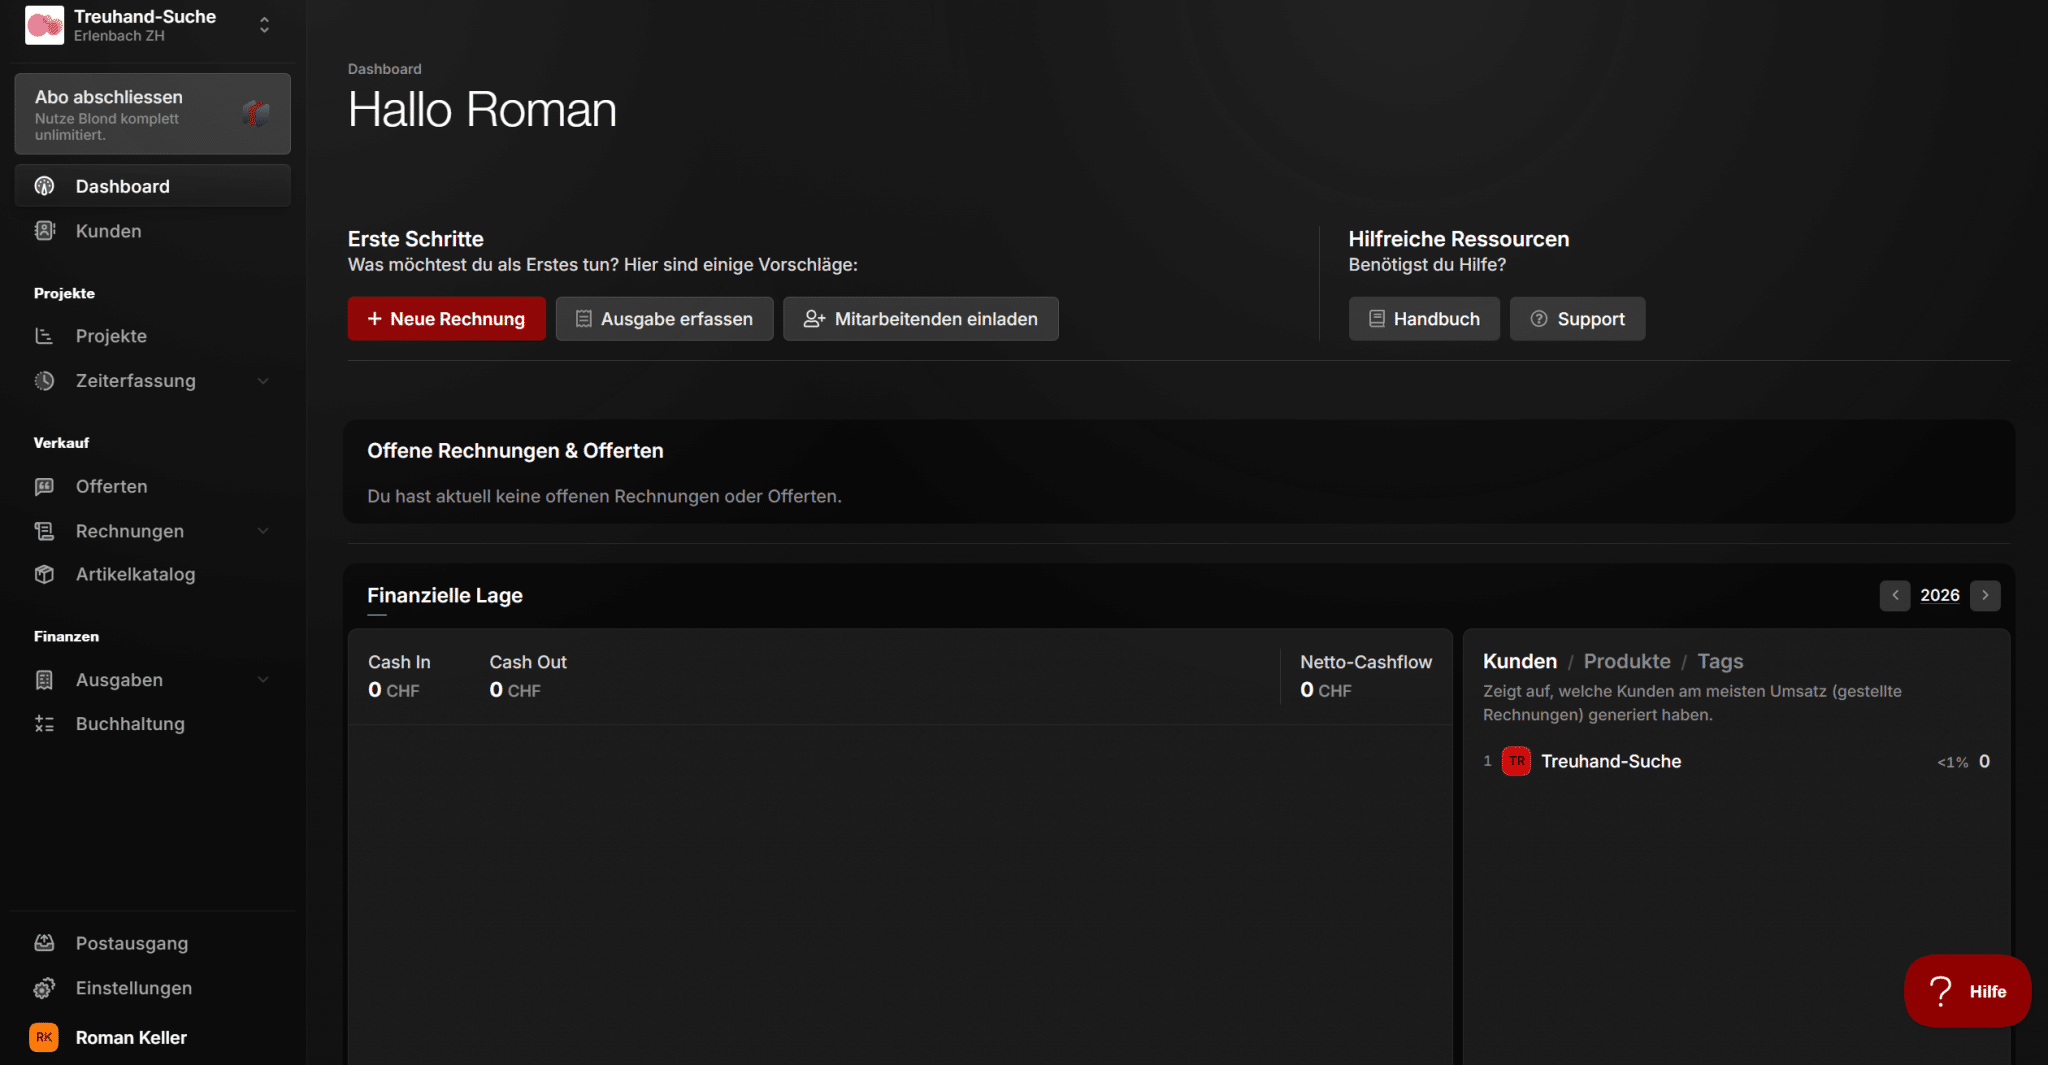Expand the Rechnungen submenu
The height and width of the screenshot is (1065, 2048).
point(263,531)
